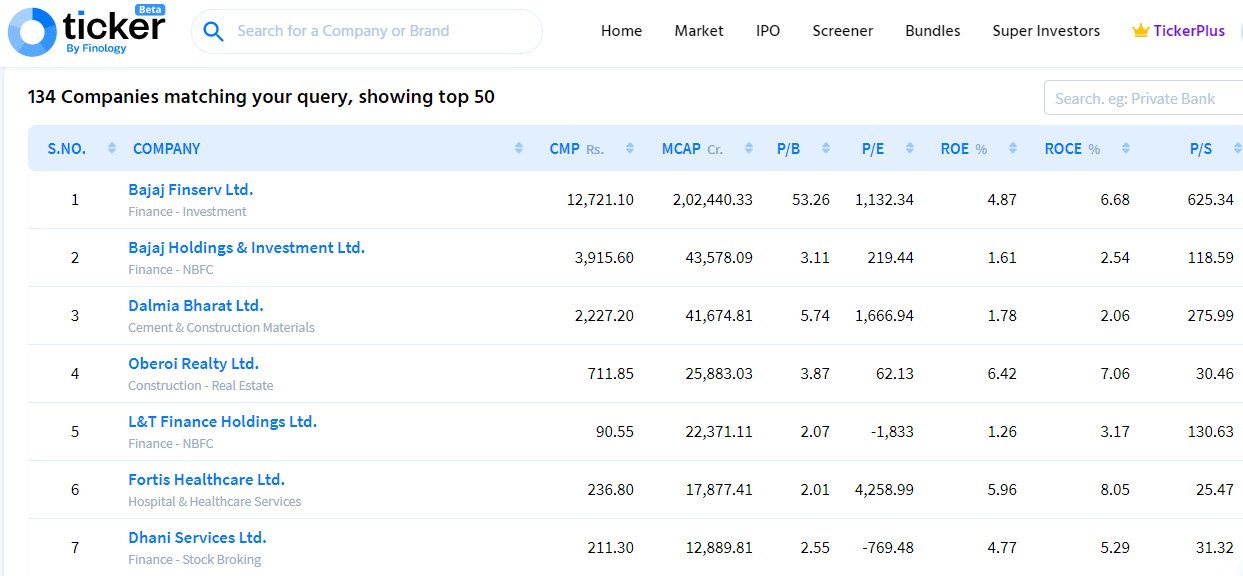The image size is (1243, 576).
Task: Click Bajaj Finserv CMP value 12,721.10
Action: point(600,199)
